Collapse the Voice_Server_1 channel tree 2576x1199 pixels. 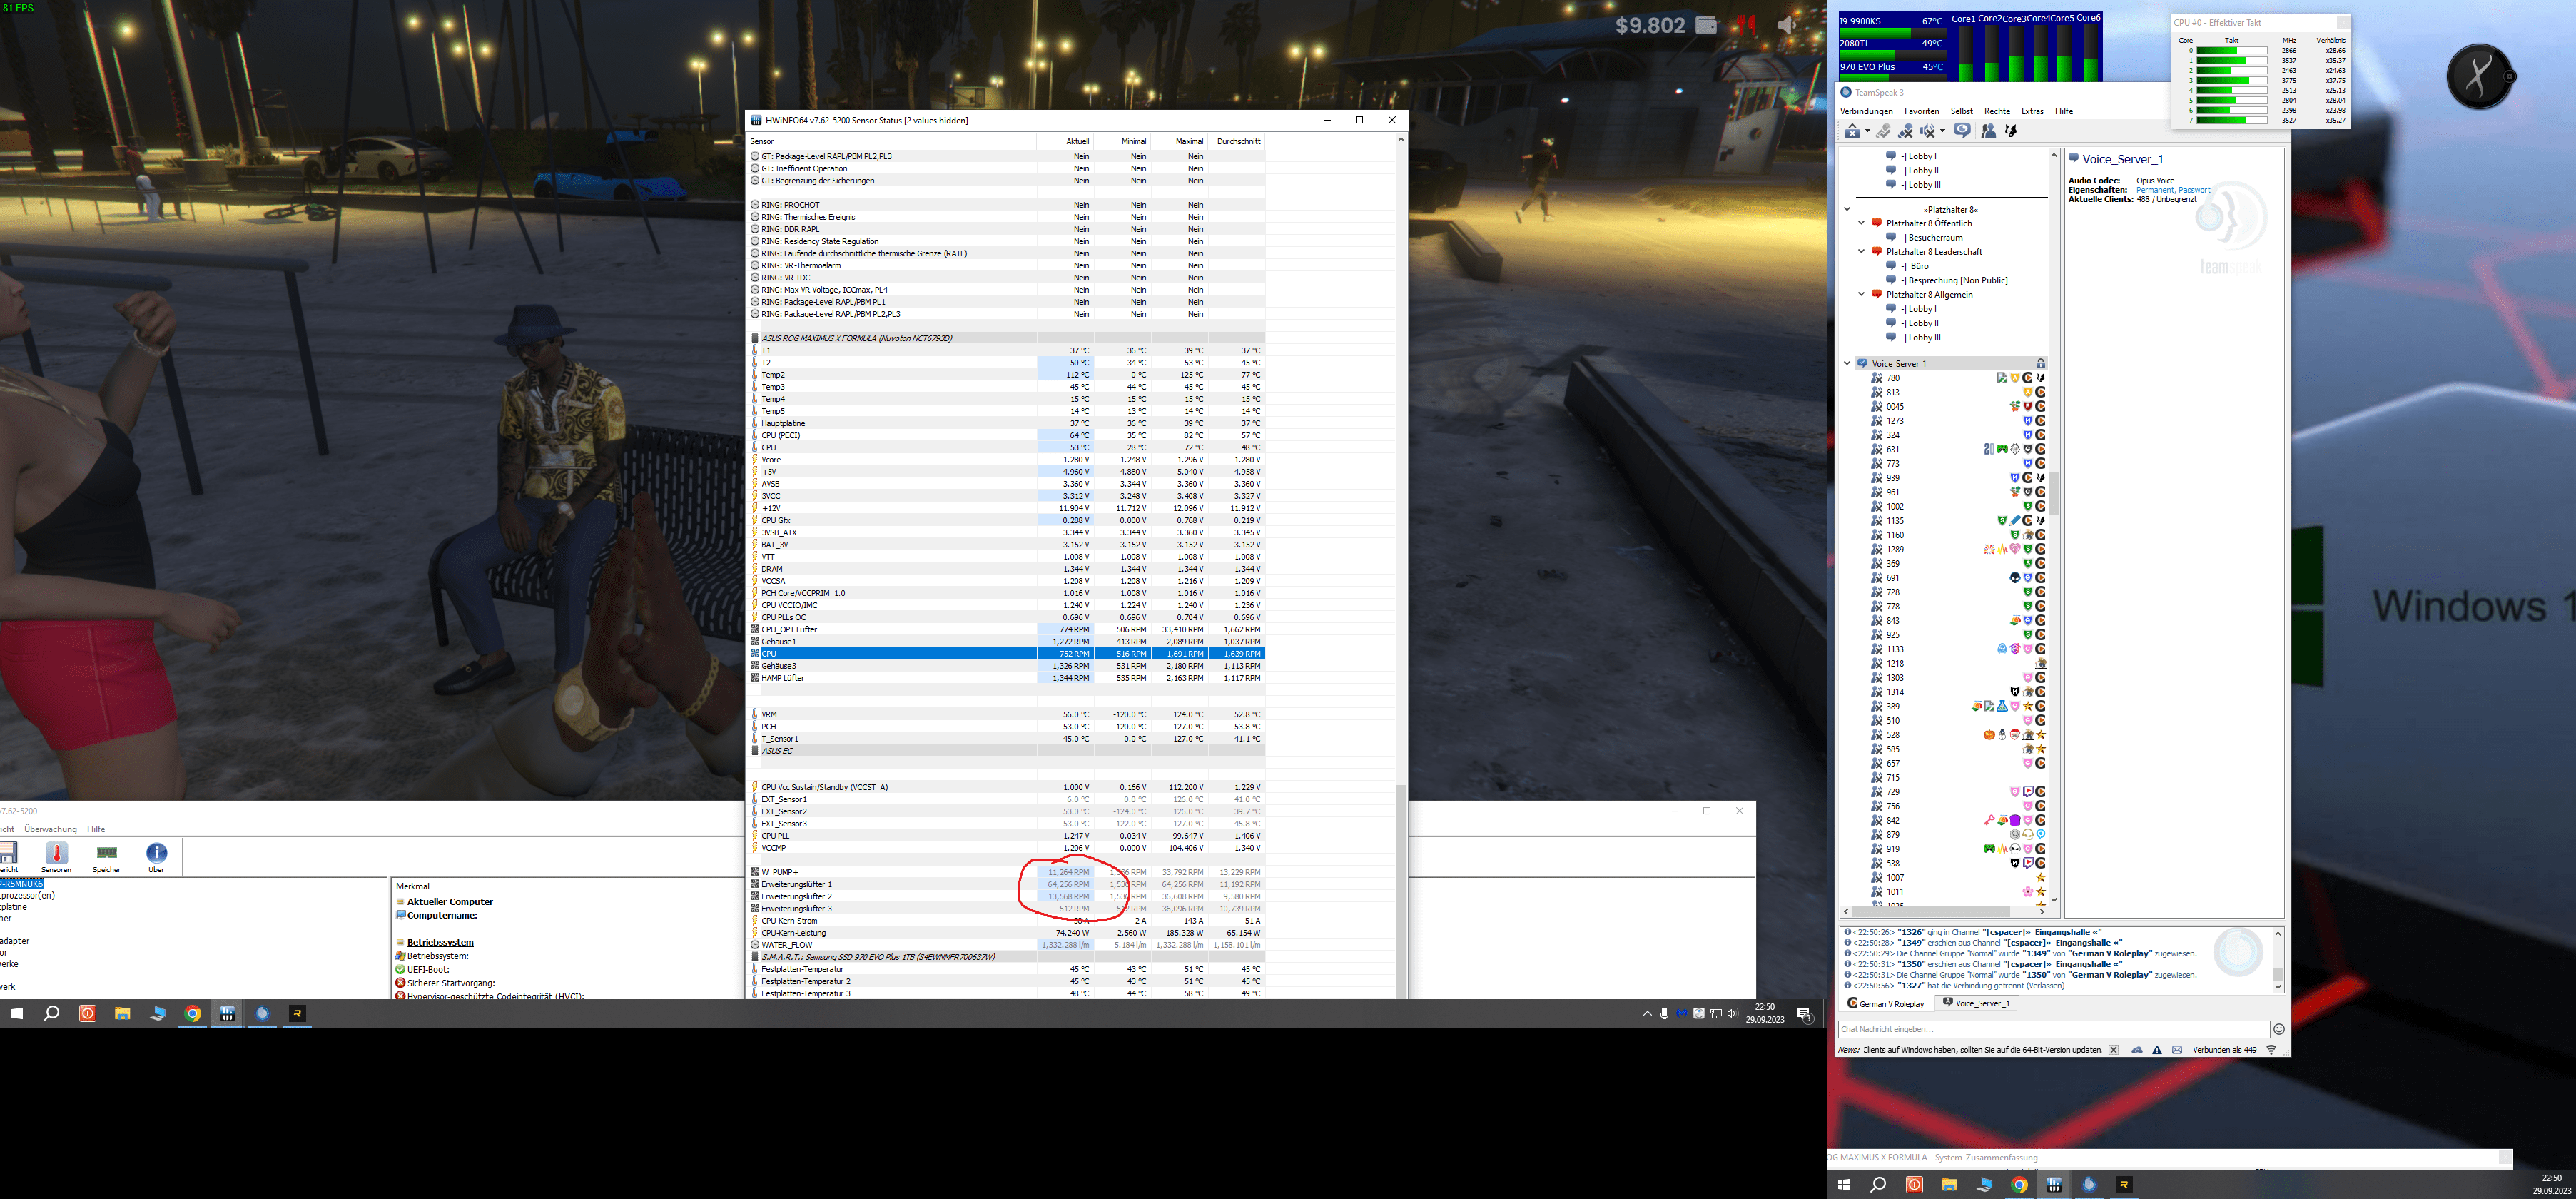1847,363
